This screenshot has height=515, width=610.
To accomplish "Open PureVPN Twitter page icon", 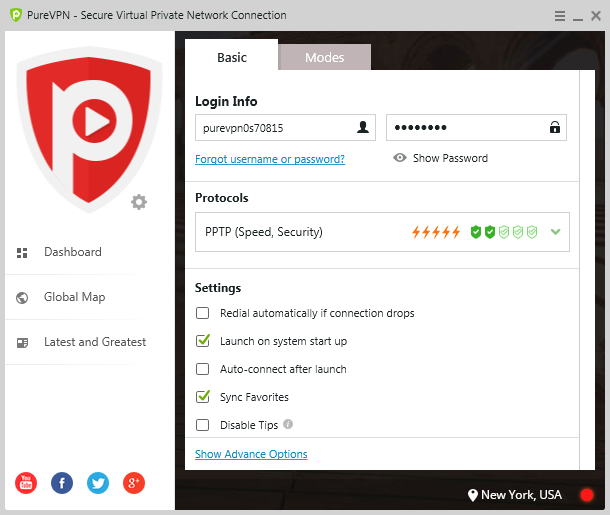I will click(x=98, y=483).
